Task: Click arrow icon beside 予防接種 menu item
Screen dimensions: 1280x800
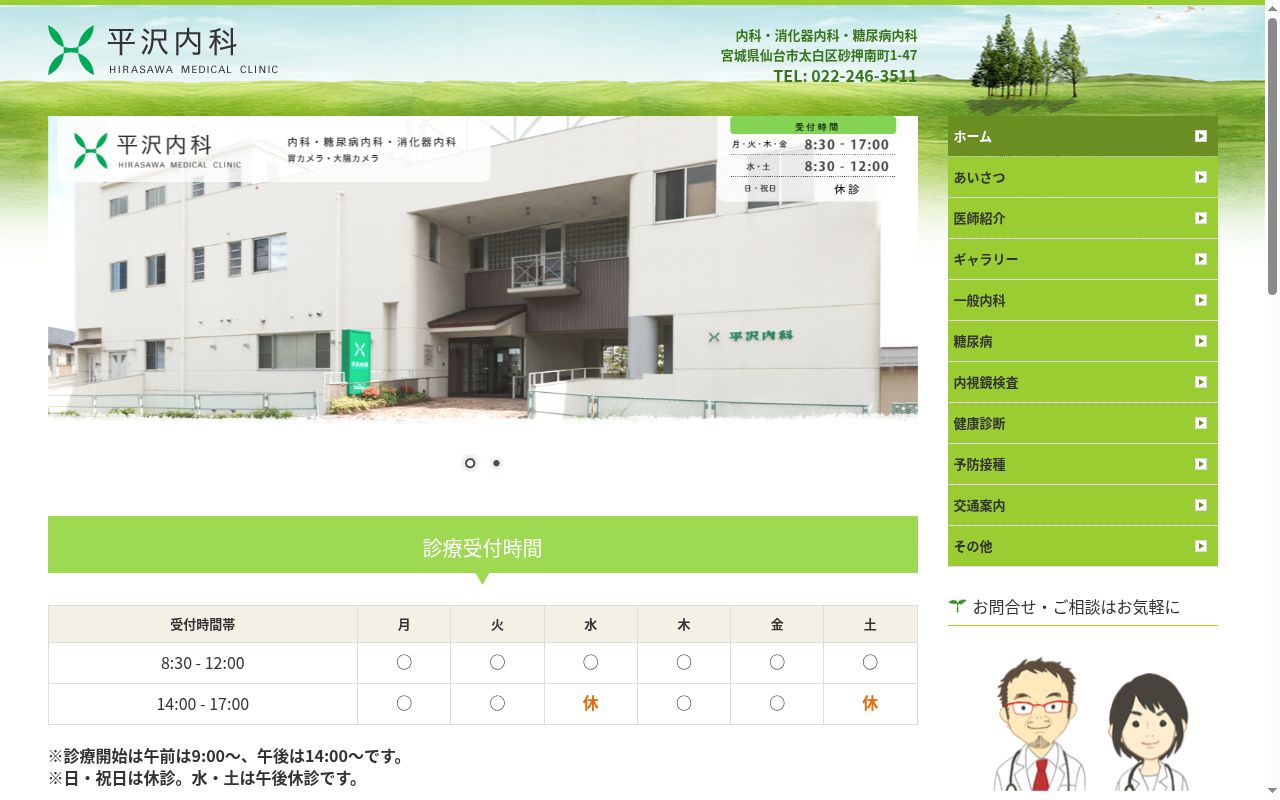Action: click(x=1201, y=464)
